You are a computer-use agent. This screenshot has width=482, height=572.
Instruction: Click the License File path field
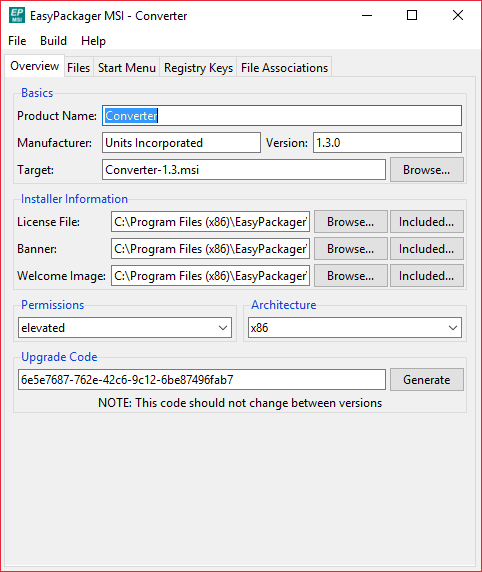(x=210, y=222)
